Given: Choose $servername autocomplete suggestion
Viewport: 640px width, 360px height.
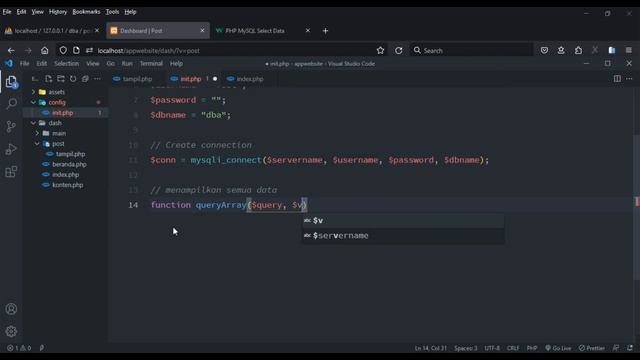Looking at the screenshot, I should [x=403, y=236].
